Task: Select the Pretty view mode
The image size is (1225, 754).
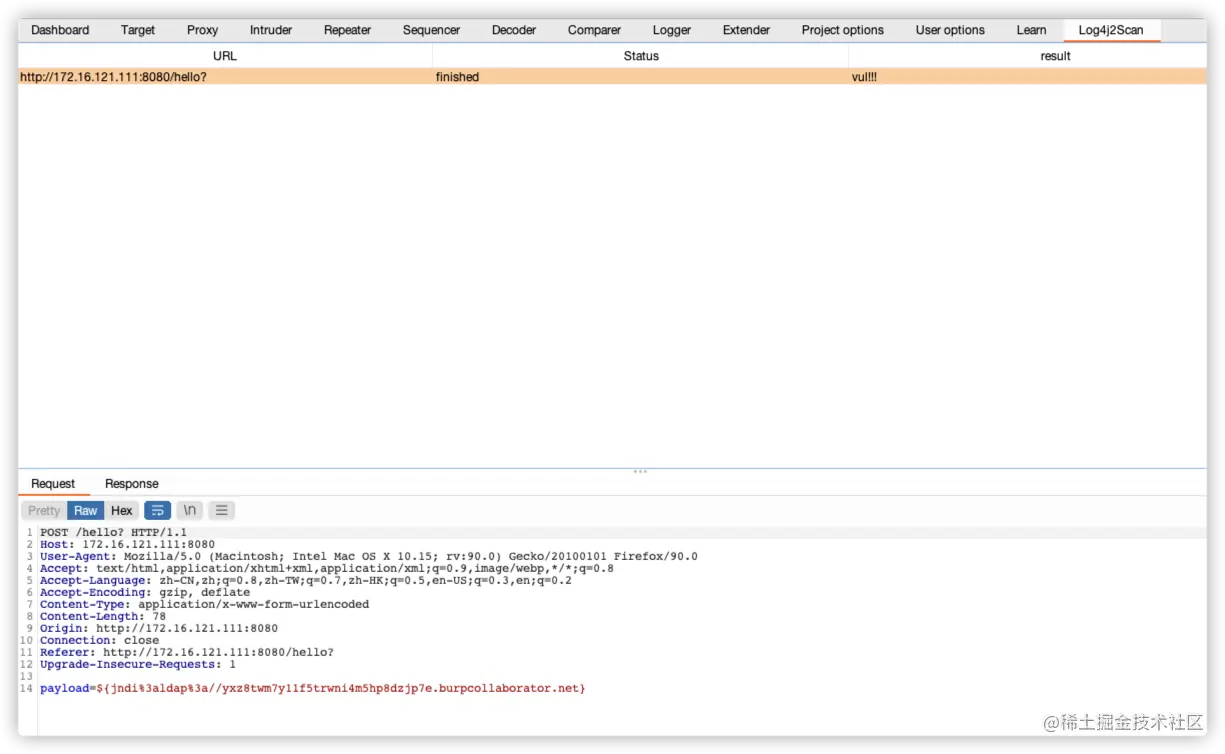Action: (x=44, y=510)
